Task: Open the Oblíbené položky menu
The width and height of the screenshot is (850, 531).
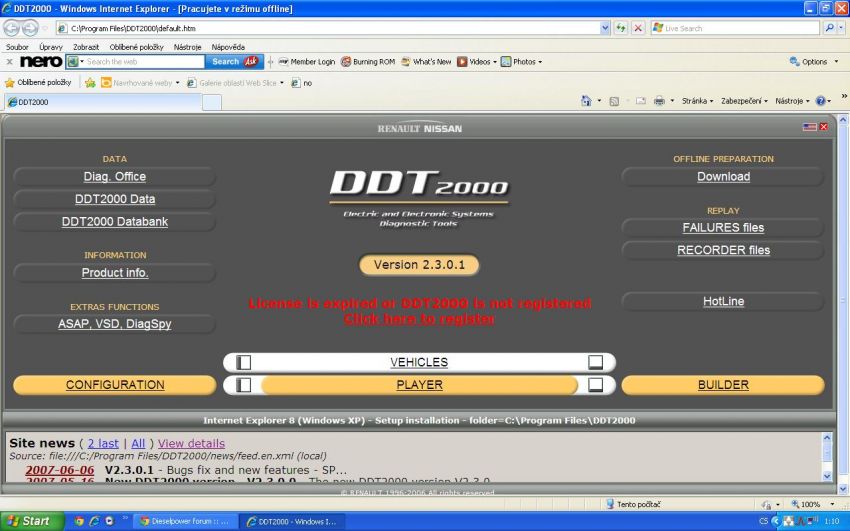Action: [136, 47]
